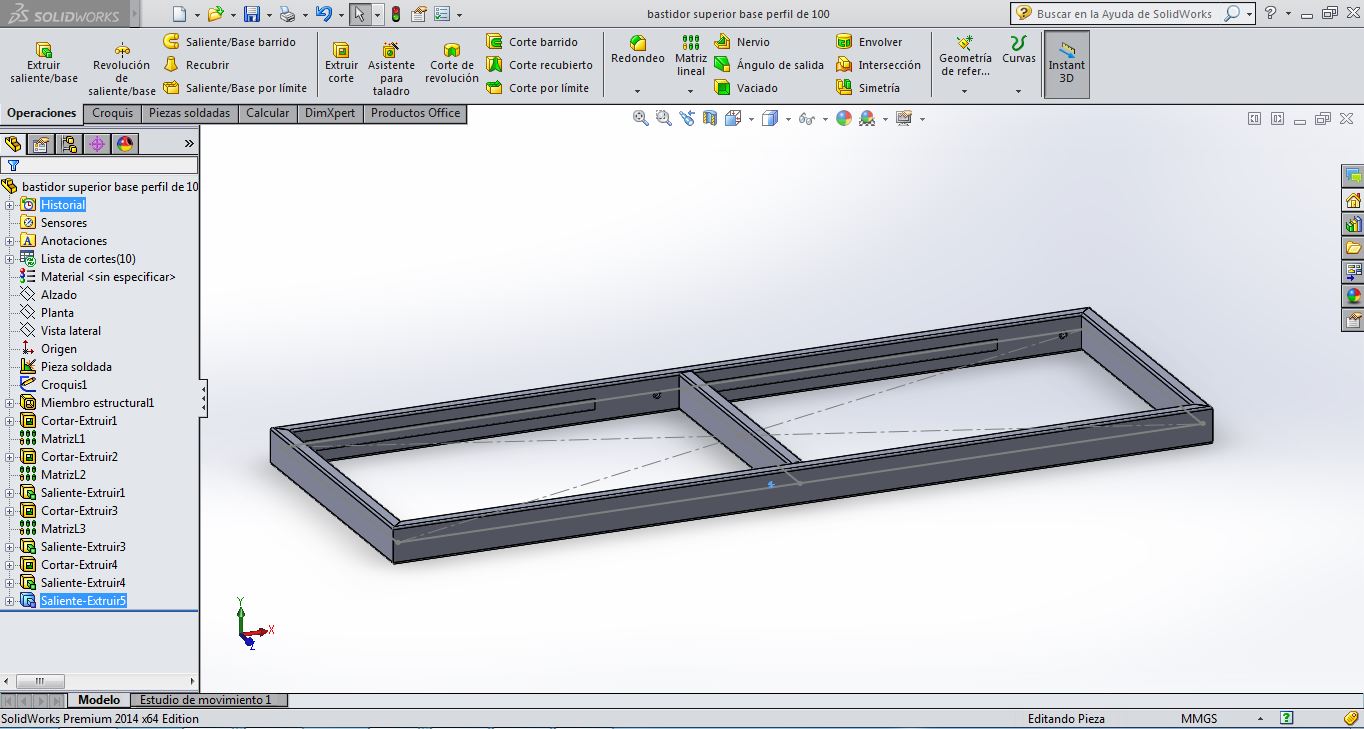The image size is (1364, 729).
Task: Expand the Historial tree node
Action: (x=10, y=205)
